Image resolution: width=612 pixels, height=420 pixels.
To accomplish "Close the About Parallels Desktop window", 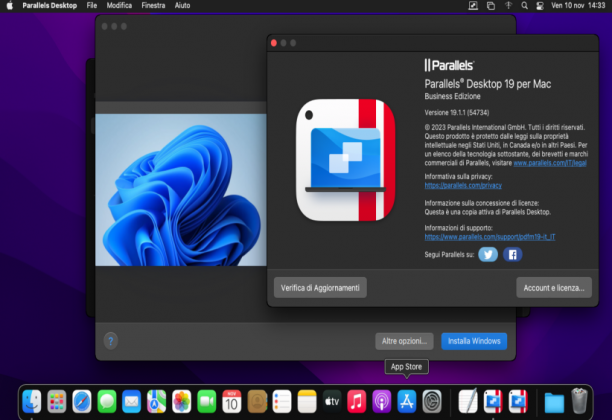I will (274, 43).
